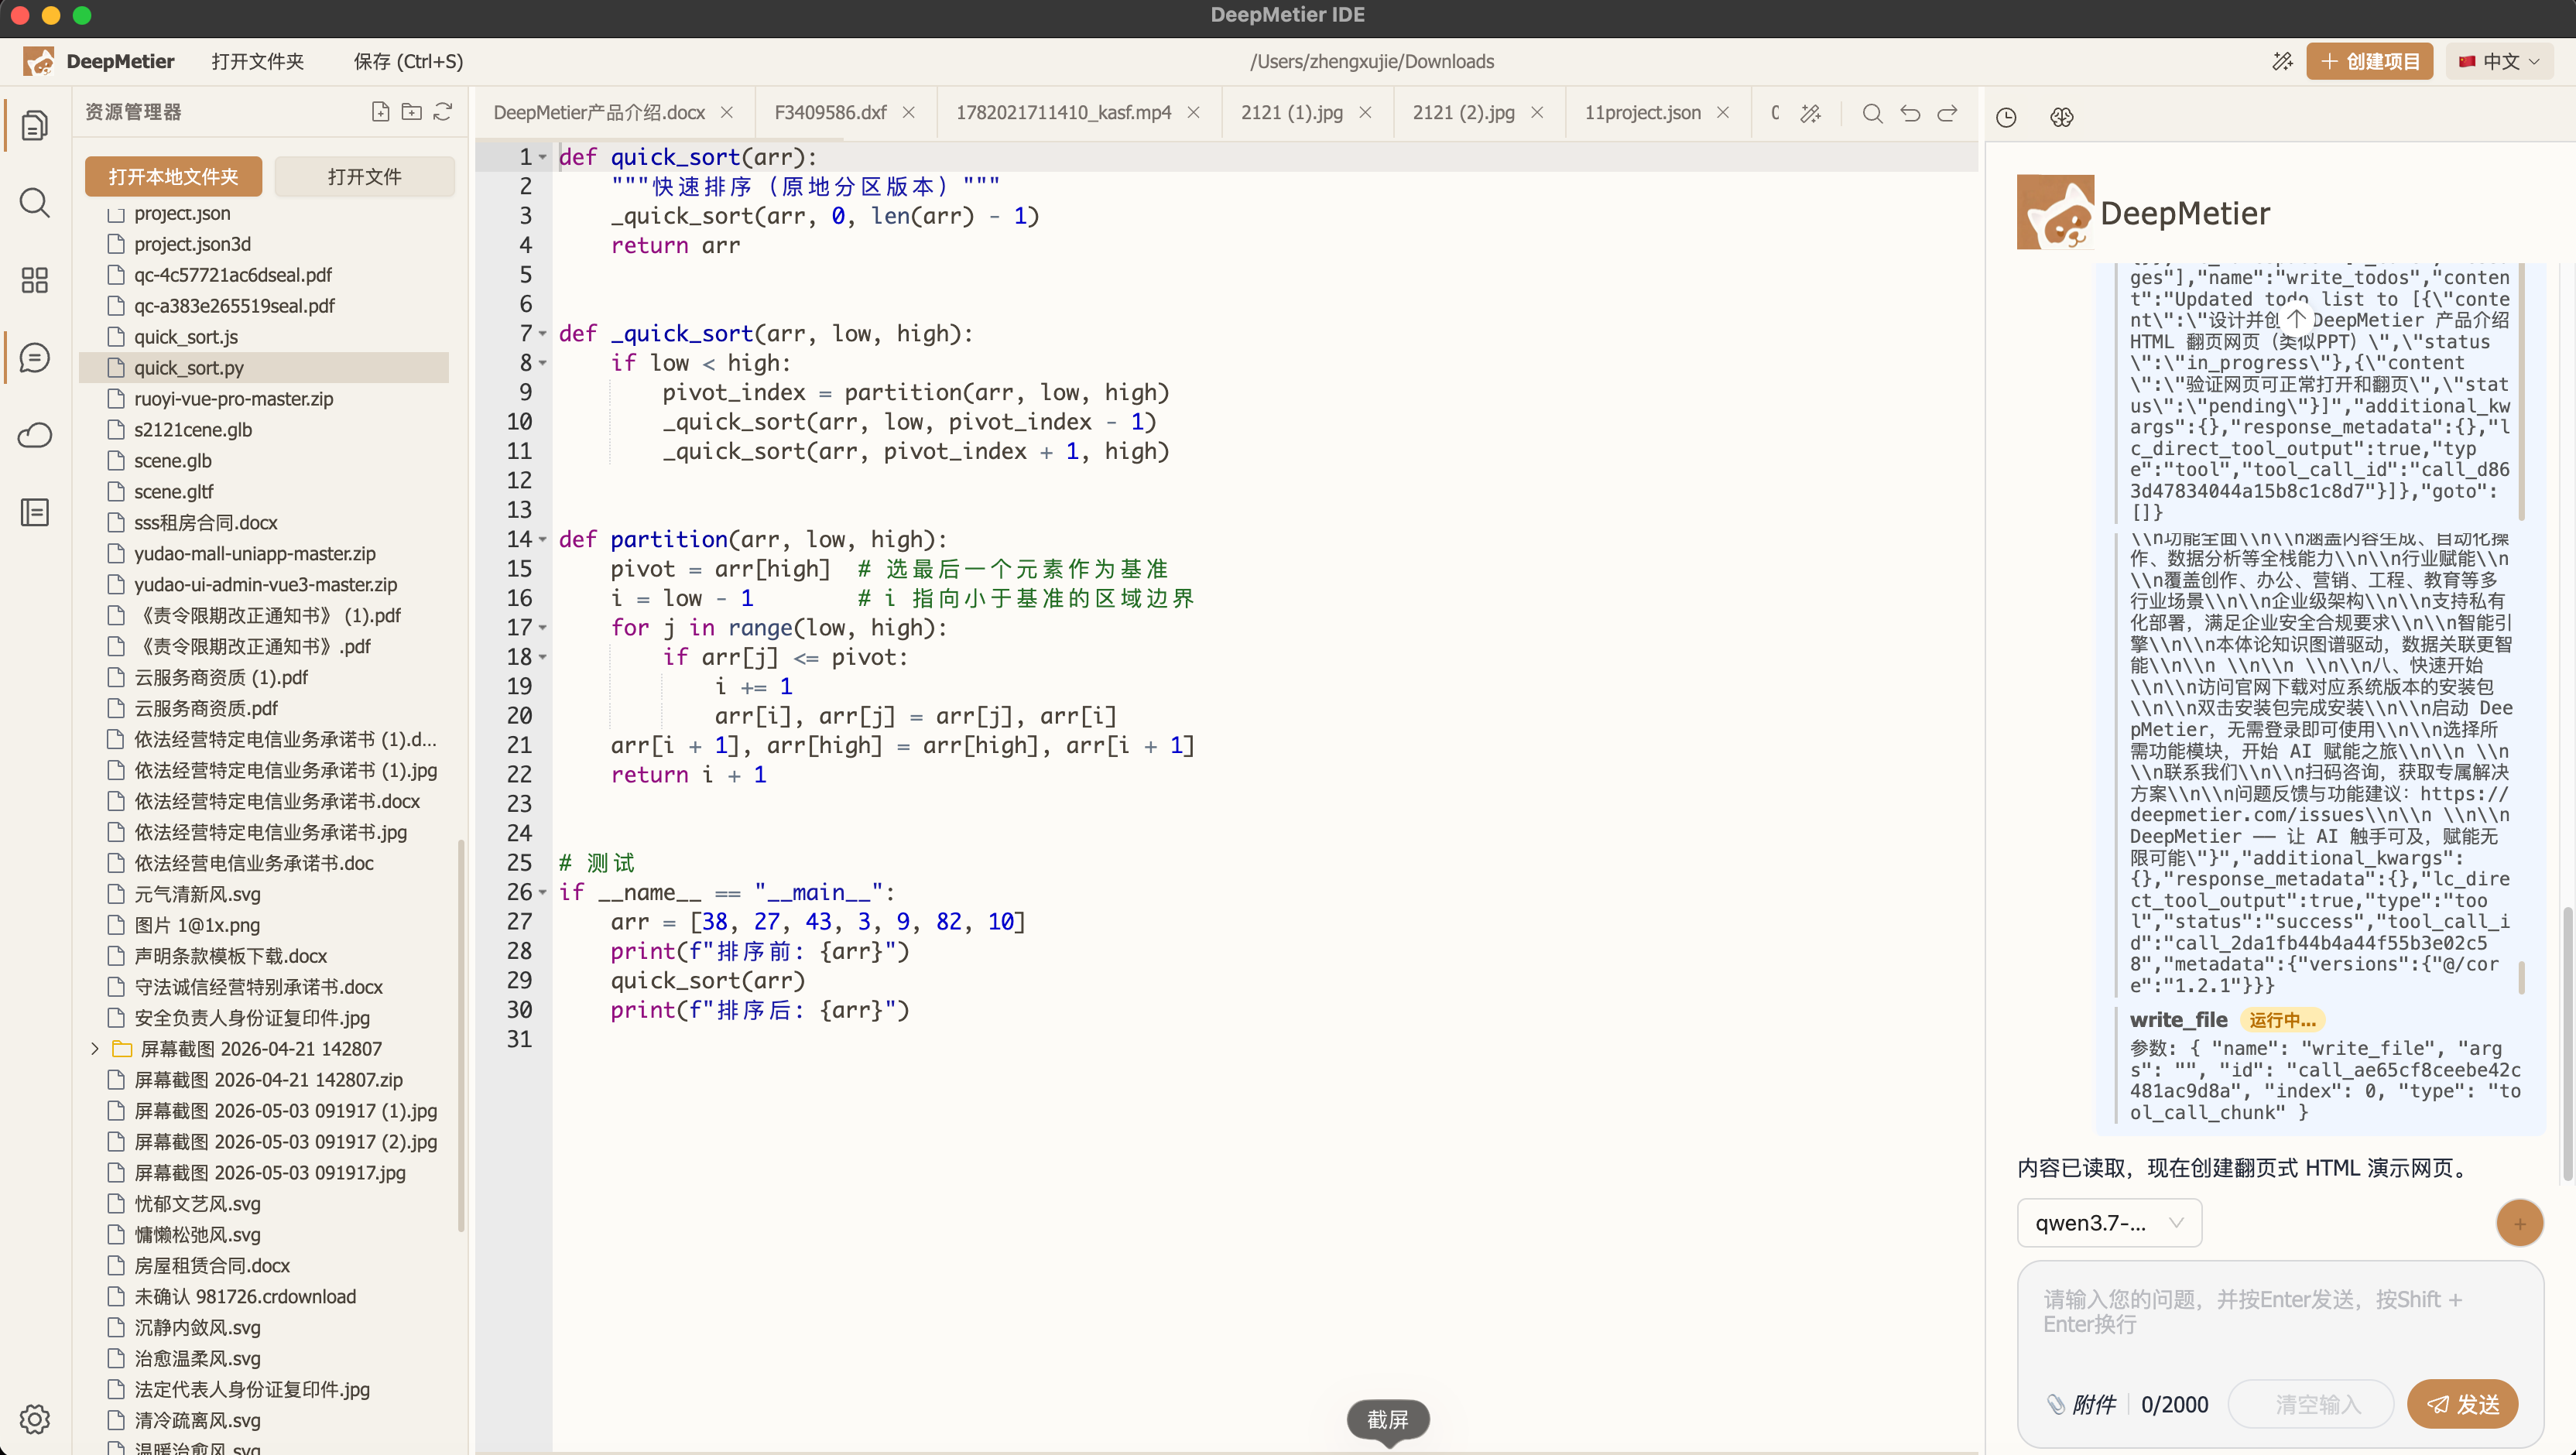Create a new folder in resource manager
This screenshot has height=1455, width=2576.
pos(411,112)
